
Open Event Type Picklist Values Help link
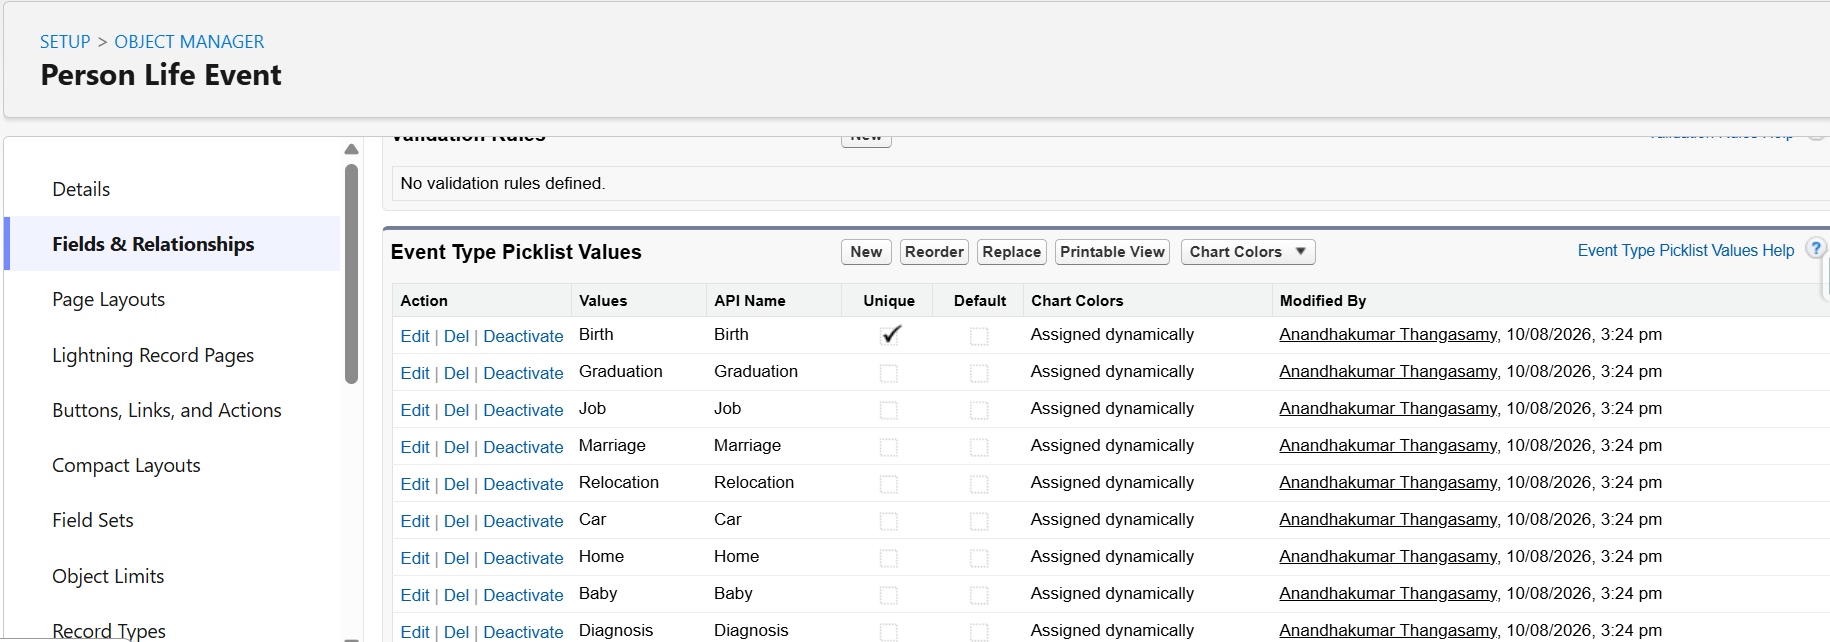click(x=1686, y=250)
